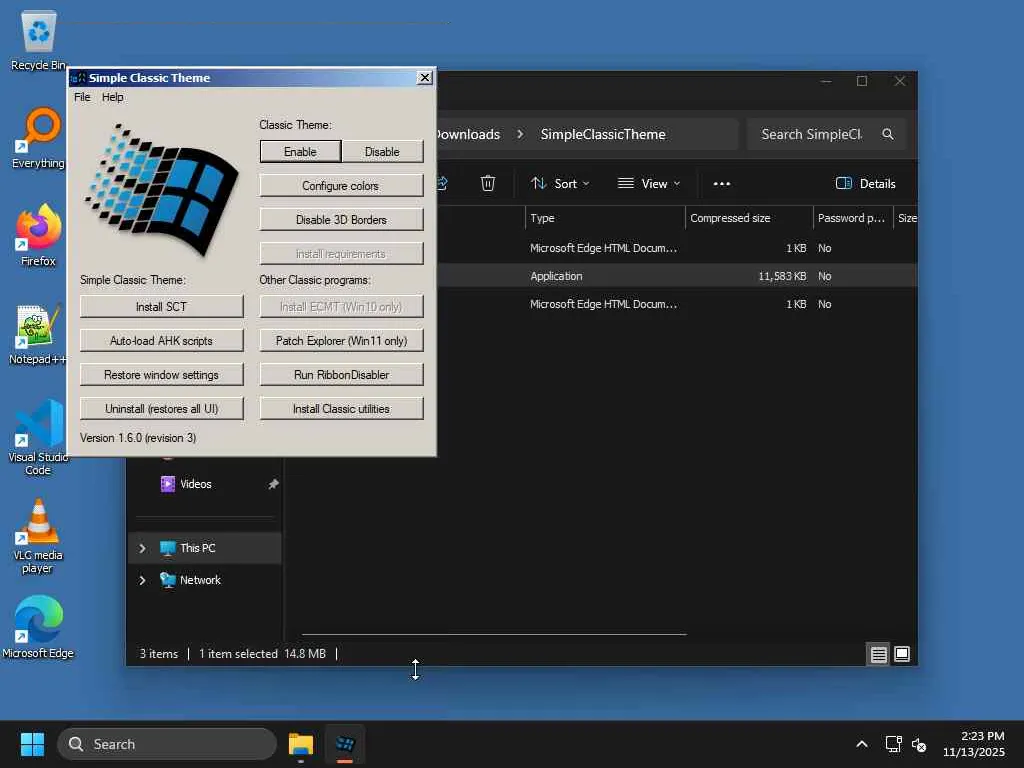Open the Sort dropdown
Screen dimensions: 1024x768
(x=560, y=184)
